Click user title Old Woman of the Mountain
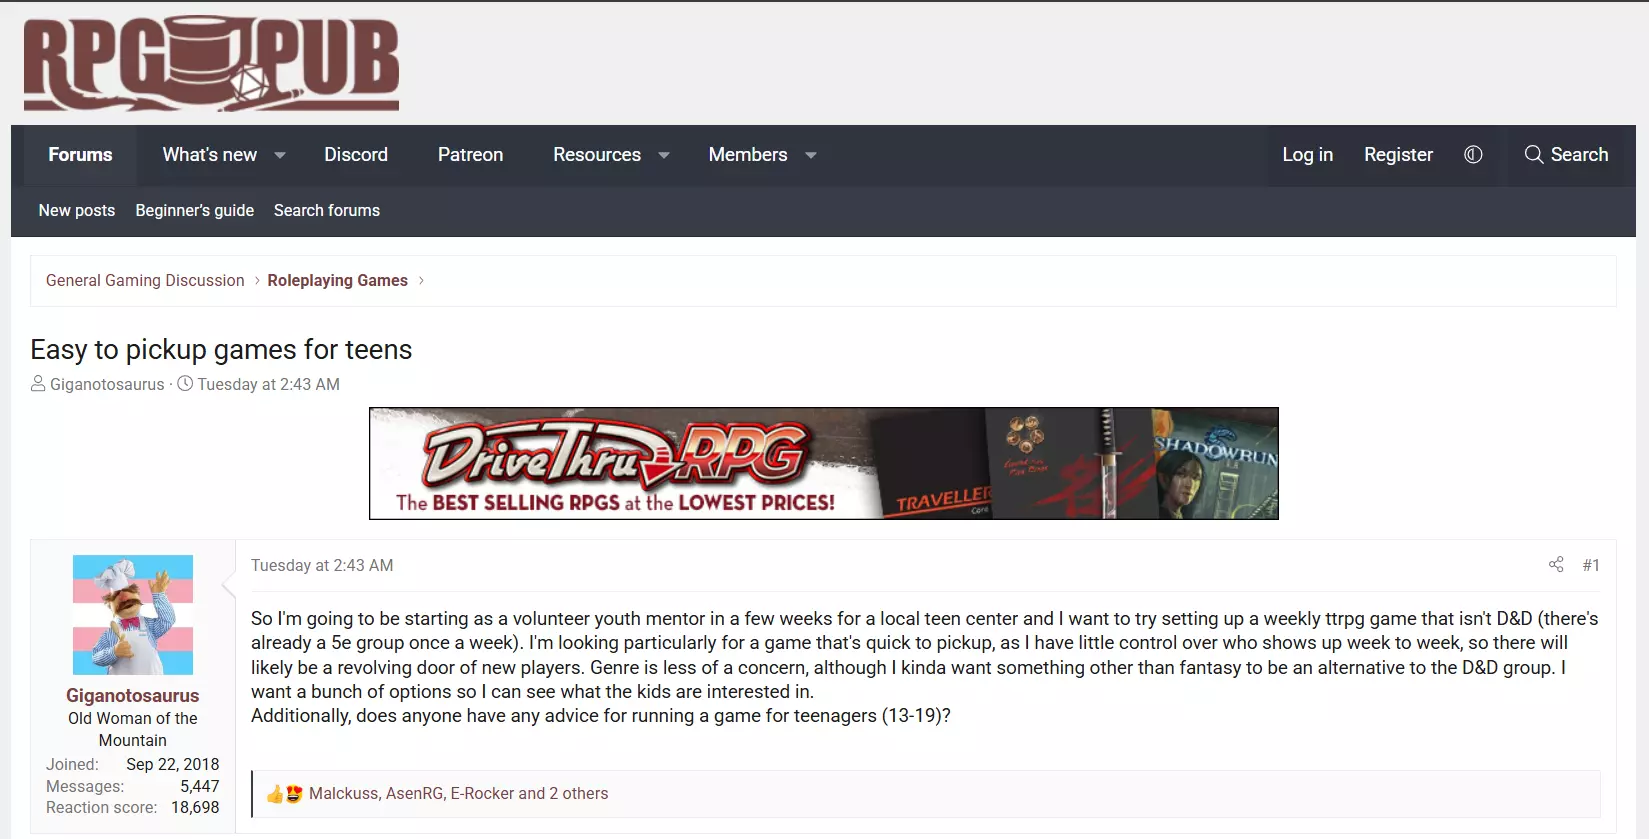Image resolution: width=1649 pixels, height=839 pixels. 133,729
